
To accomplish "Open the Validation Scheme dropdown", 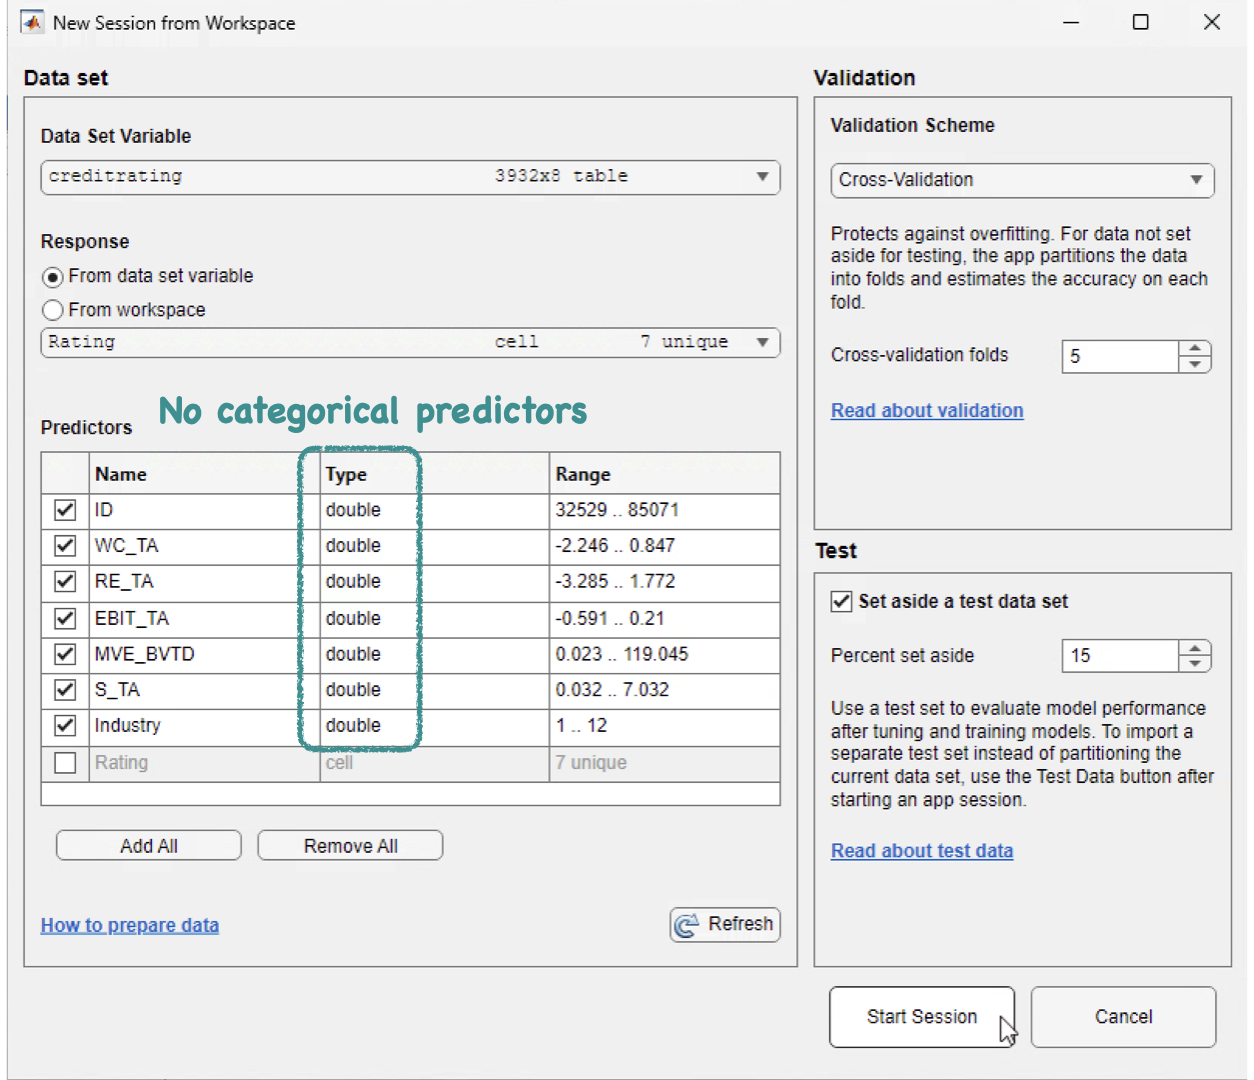I will (x=1196, y=180).
